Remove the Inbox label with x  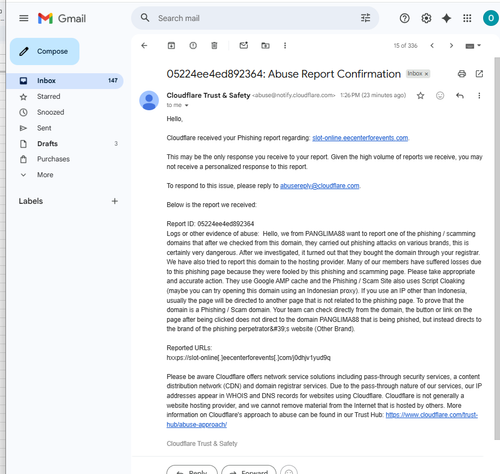(426, 74)
